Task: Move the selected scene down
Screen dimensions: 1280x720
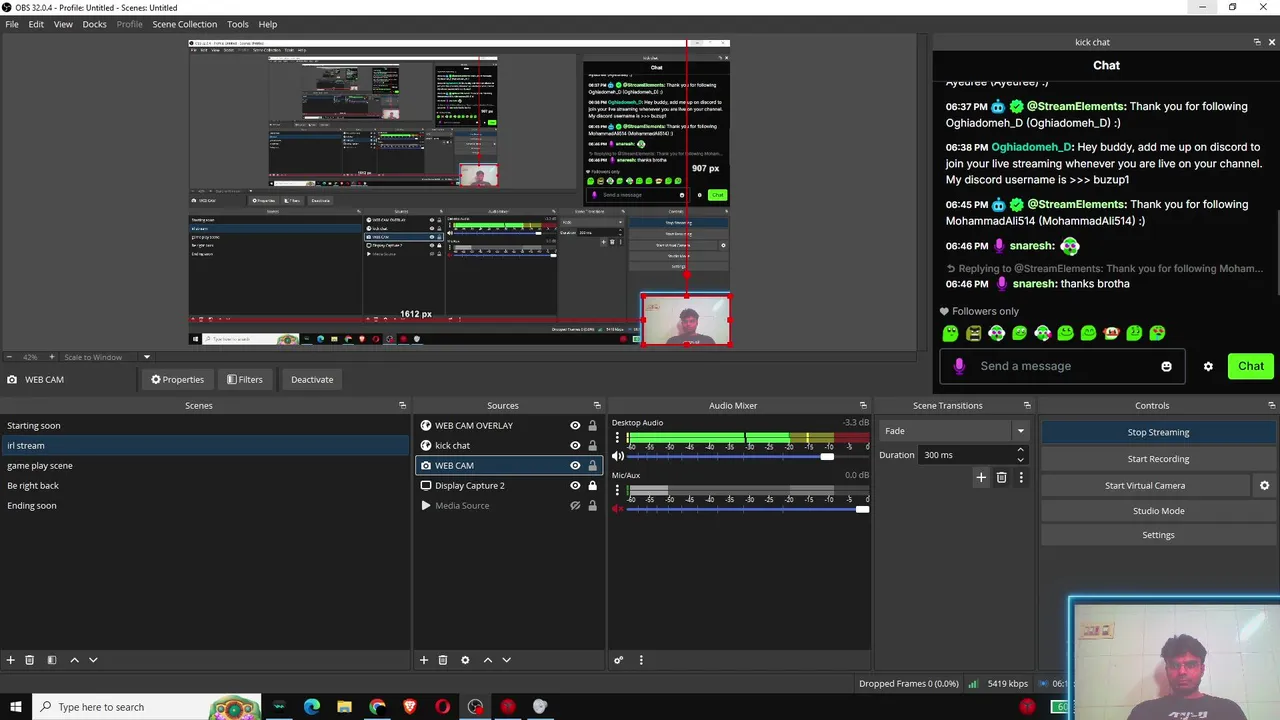Action: click(93, 660)
